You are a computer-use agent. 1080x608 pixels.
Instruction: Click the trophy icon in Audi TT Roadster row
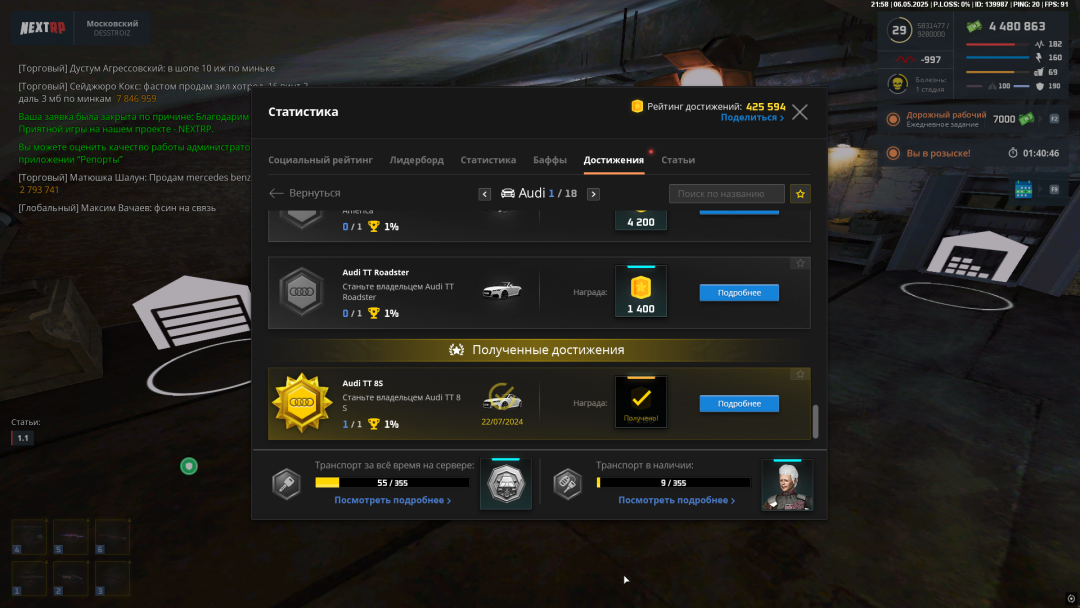[x=373, y=313]
